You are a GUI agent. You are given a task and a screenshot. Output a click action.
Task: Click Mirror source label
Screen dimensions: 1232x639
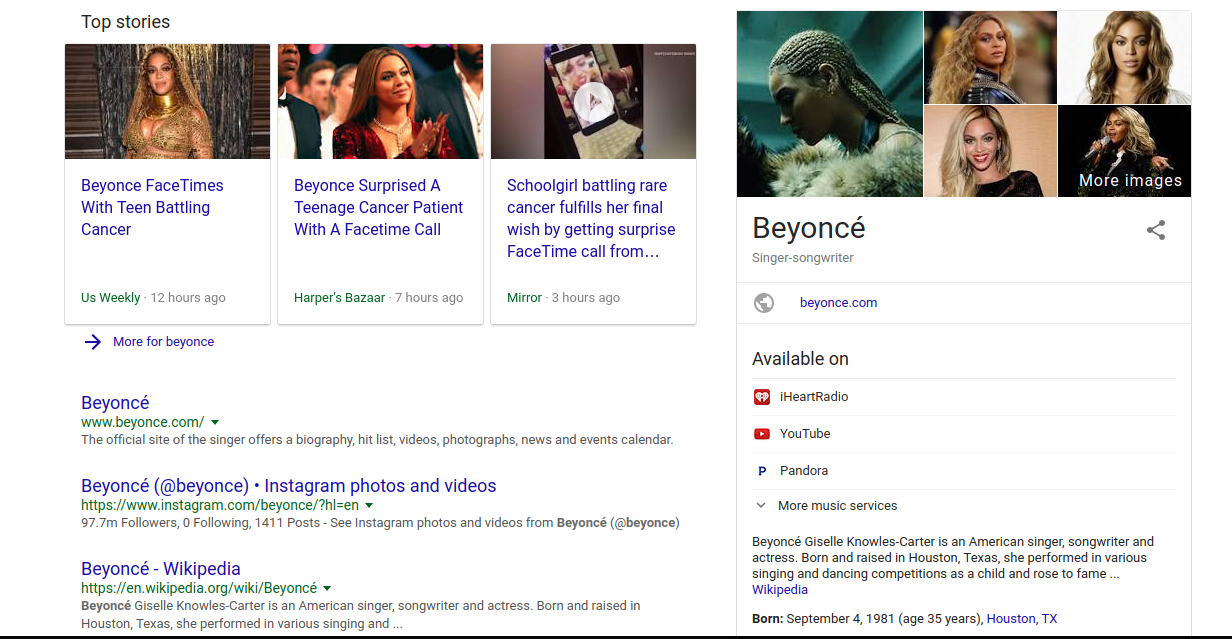tap(524, 298)
